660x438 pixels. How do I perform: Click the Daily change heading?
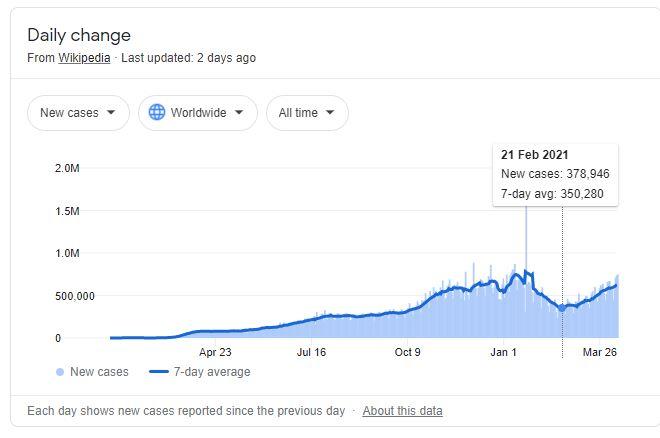coord(79,35)
